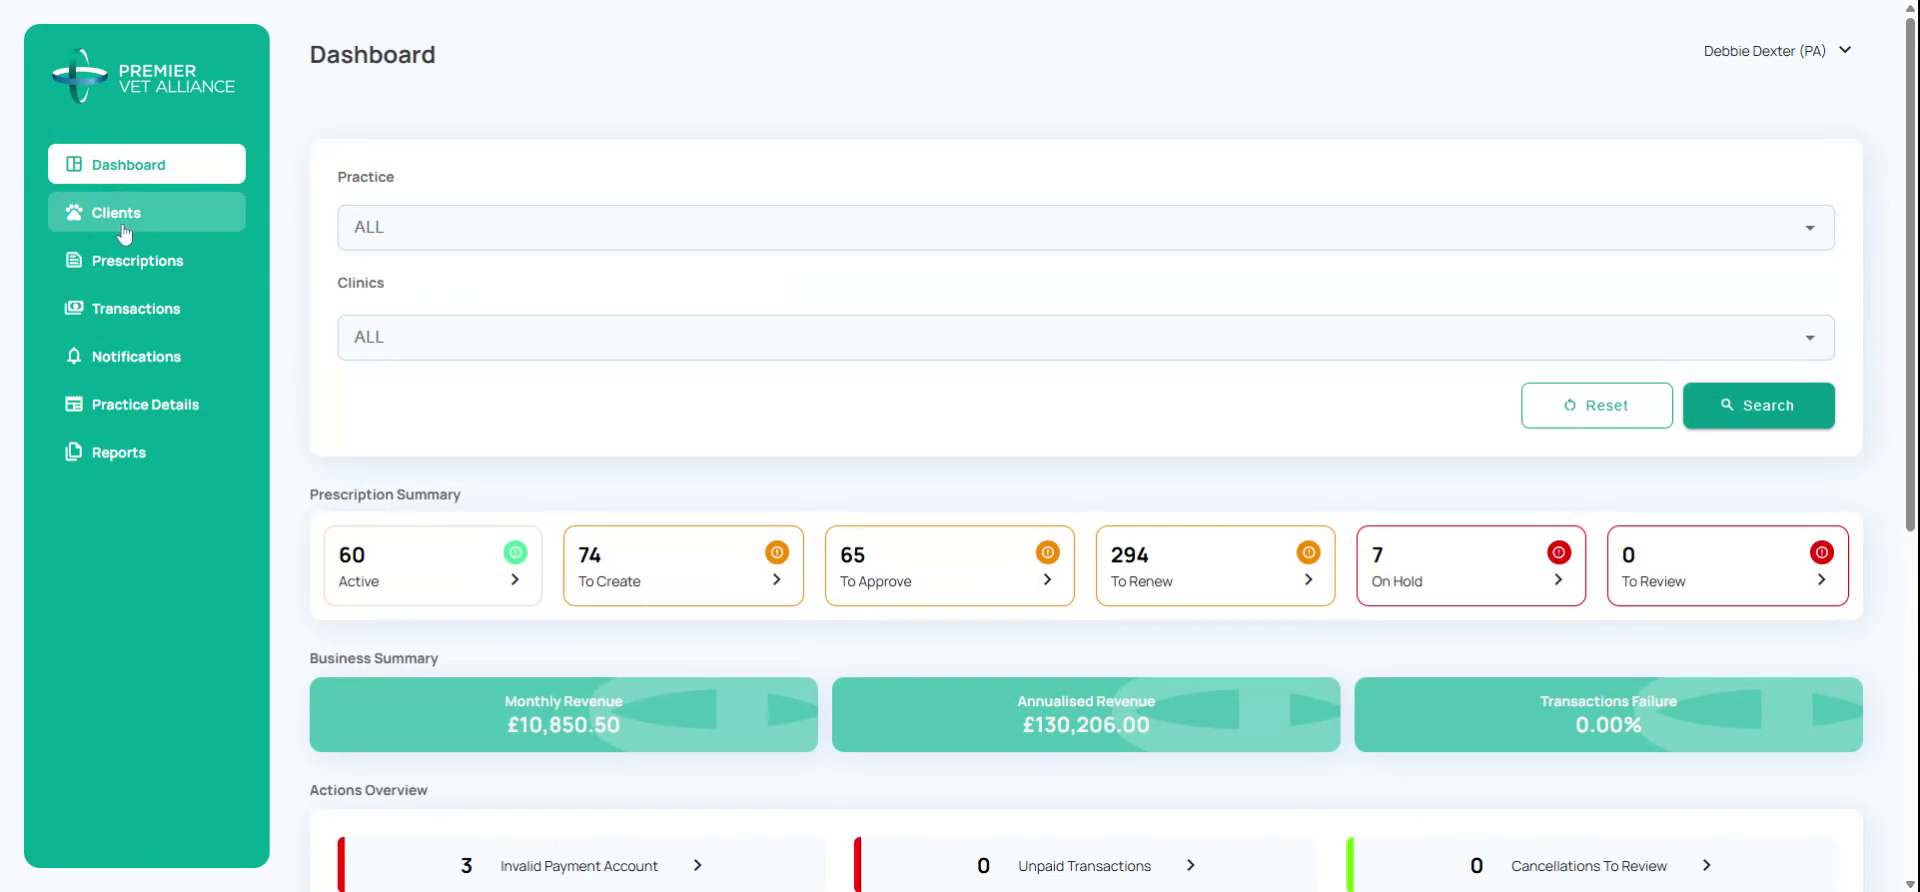Open Cancellations To Review chevron

point(1707,865)
